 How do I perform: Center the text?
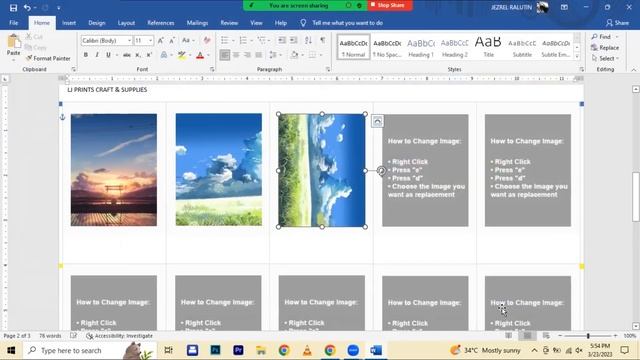point(236,55)
